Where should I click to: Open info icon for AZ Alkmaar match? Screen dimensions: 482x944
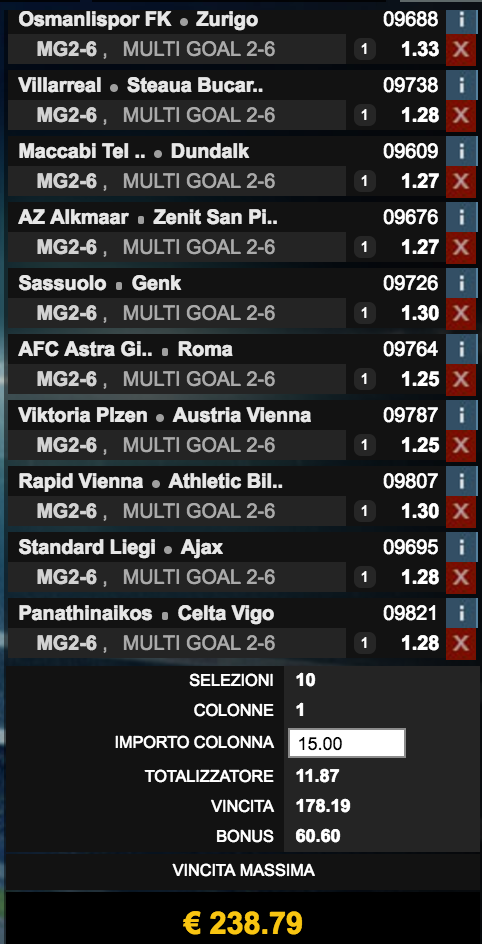462,217
